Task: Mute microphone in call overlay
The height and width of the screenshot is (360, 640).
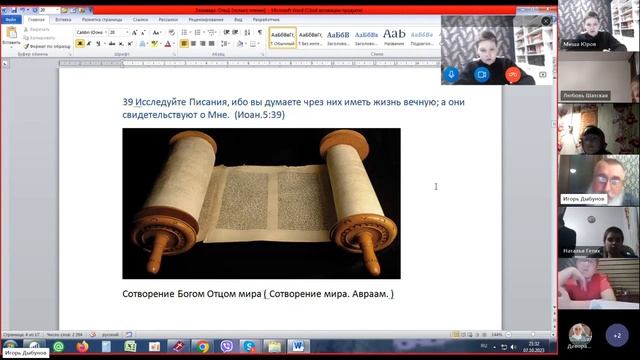Action: 451,75
